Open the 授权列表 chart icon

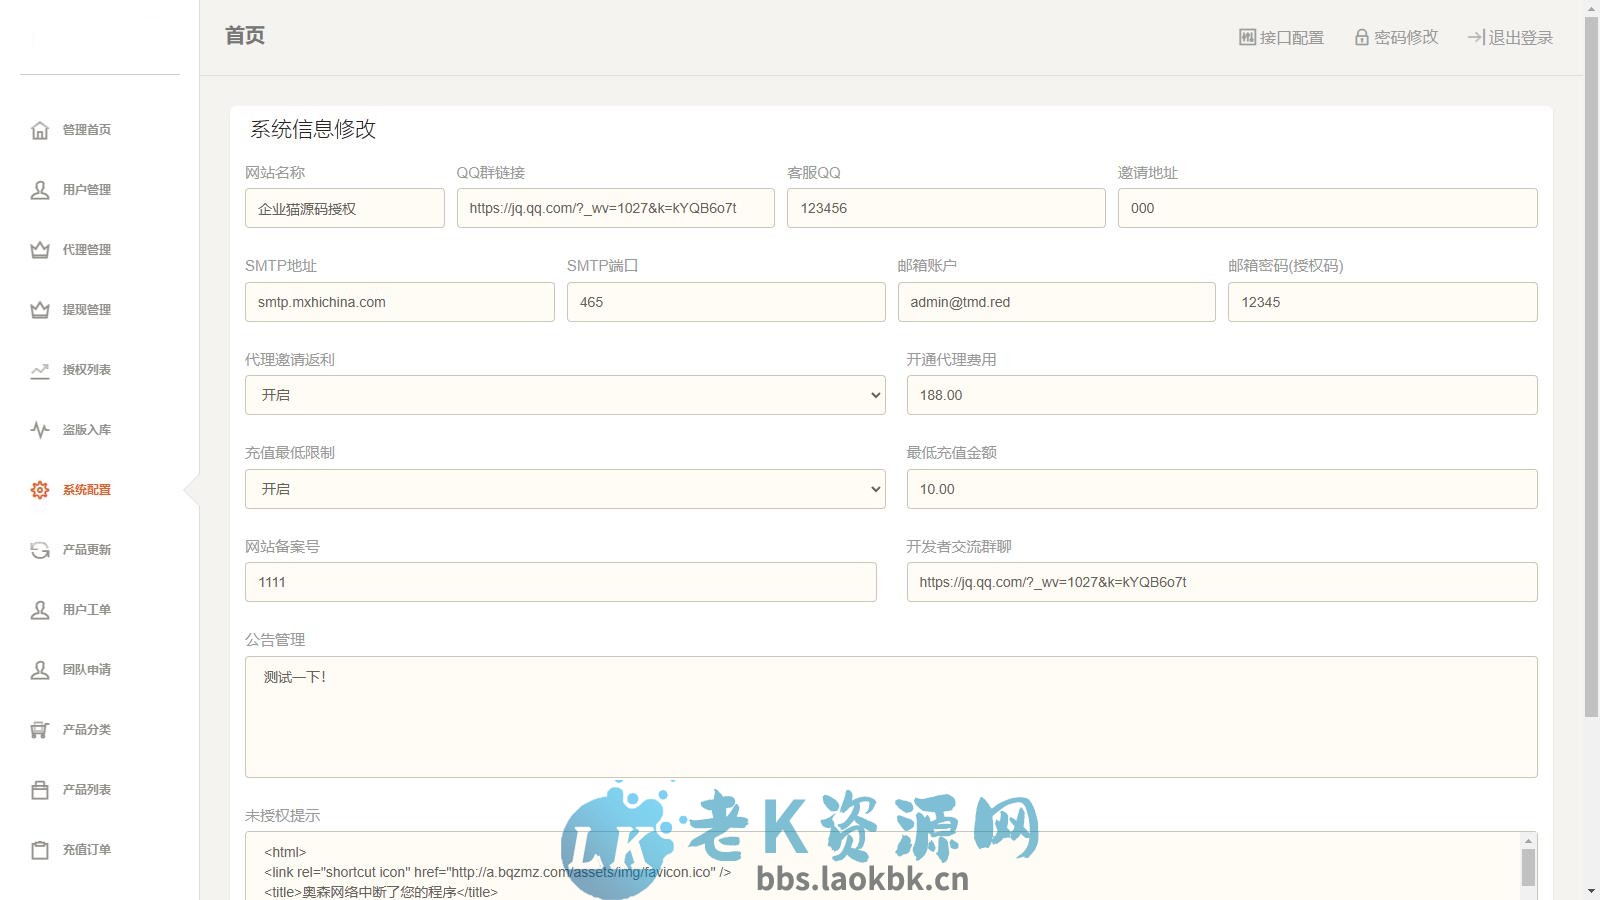39,370
